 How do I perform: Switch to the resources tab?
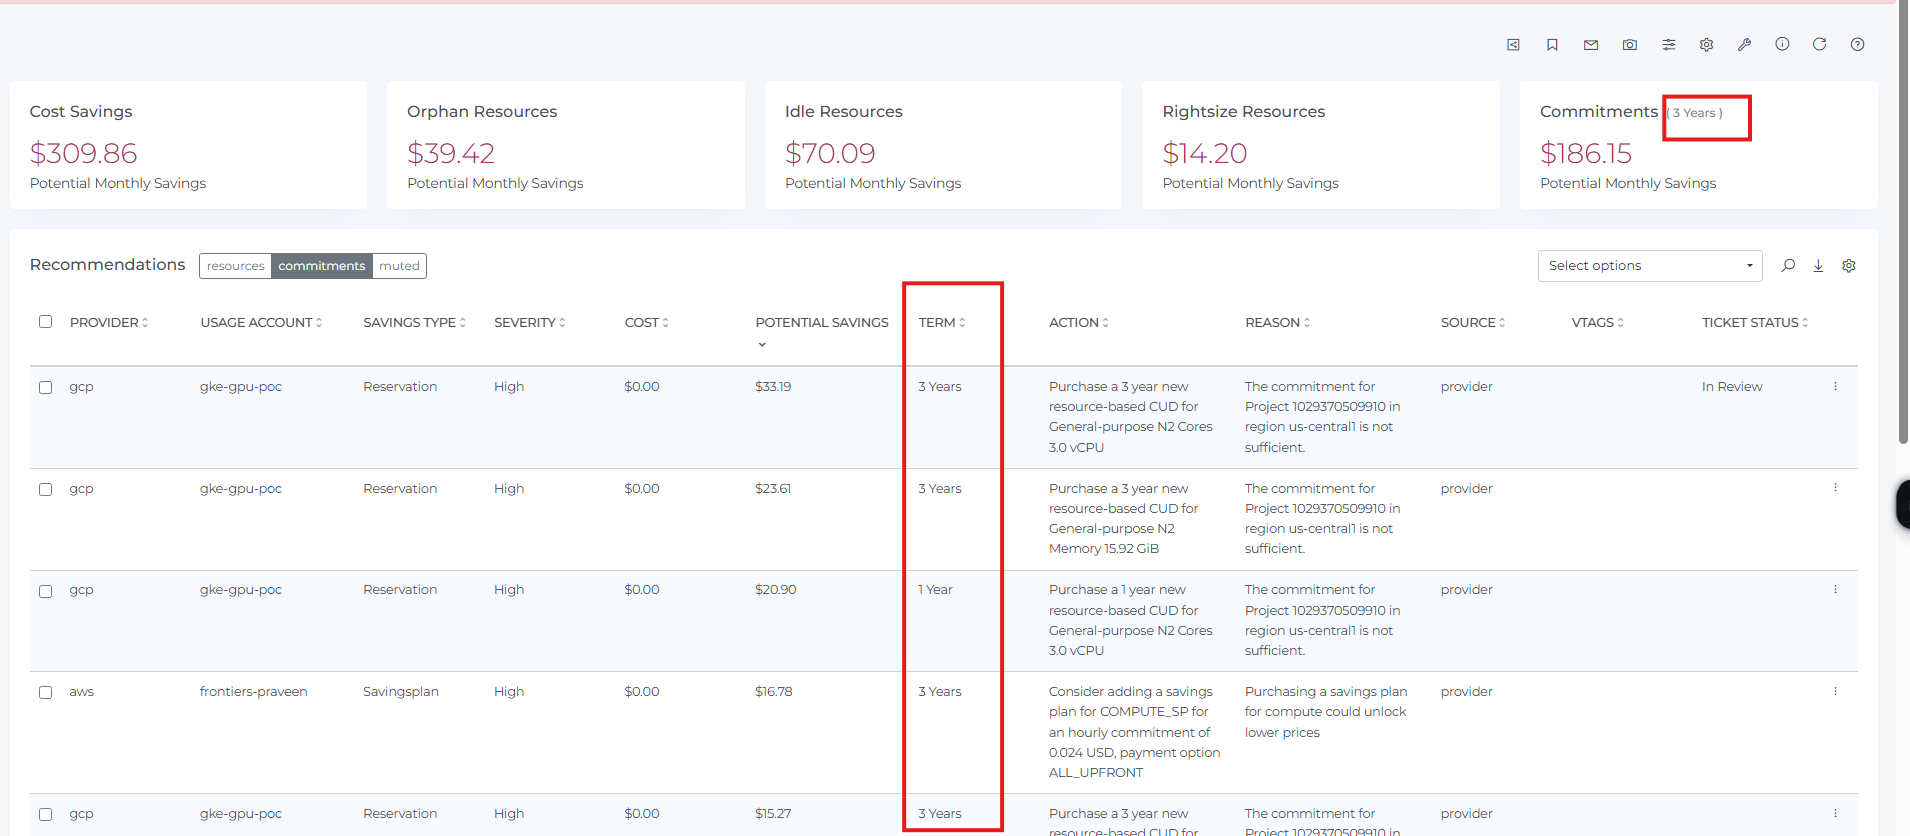click(x=236, y=266)
